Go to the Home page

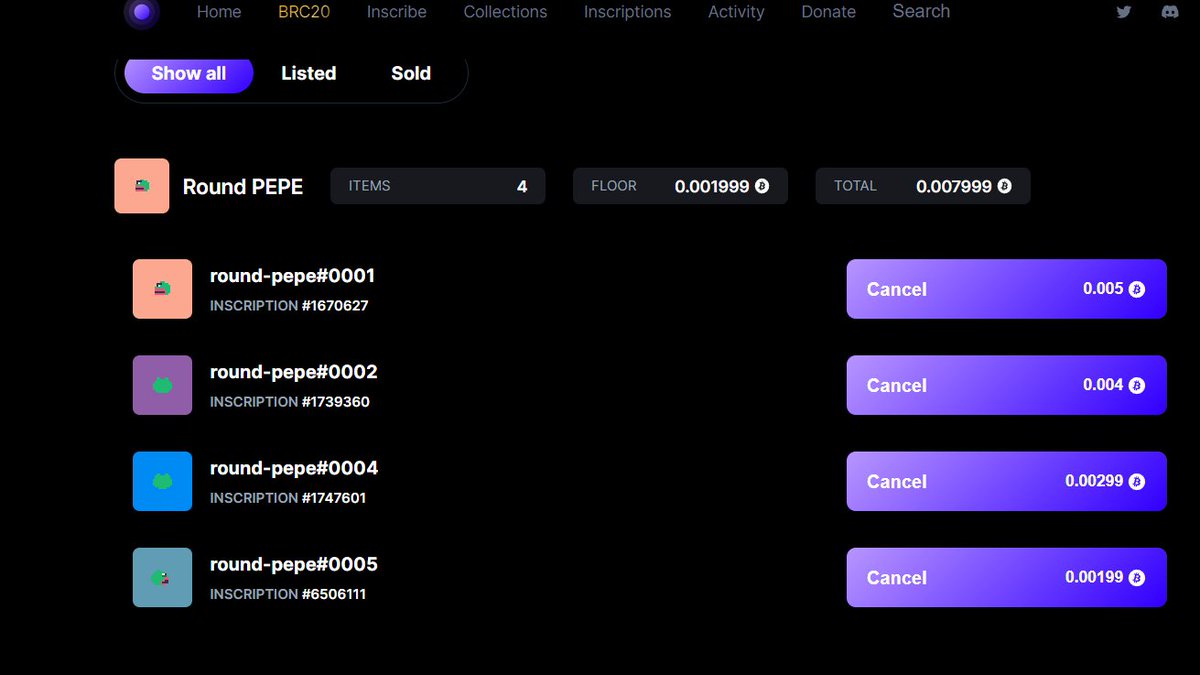pyautogui.click(x=219, y=12)
